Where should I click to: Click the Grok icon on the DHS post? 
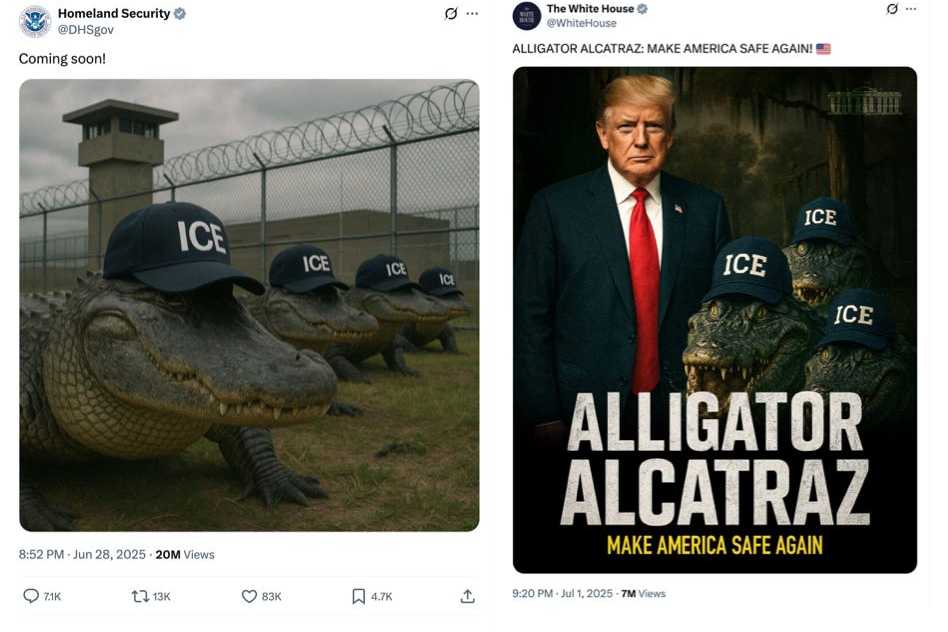click(x=451, y=14)
